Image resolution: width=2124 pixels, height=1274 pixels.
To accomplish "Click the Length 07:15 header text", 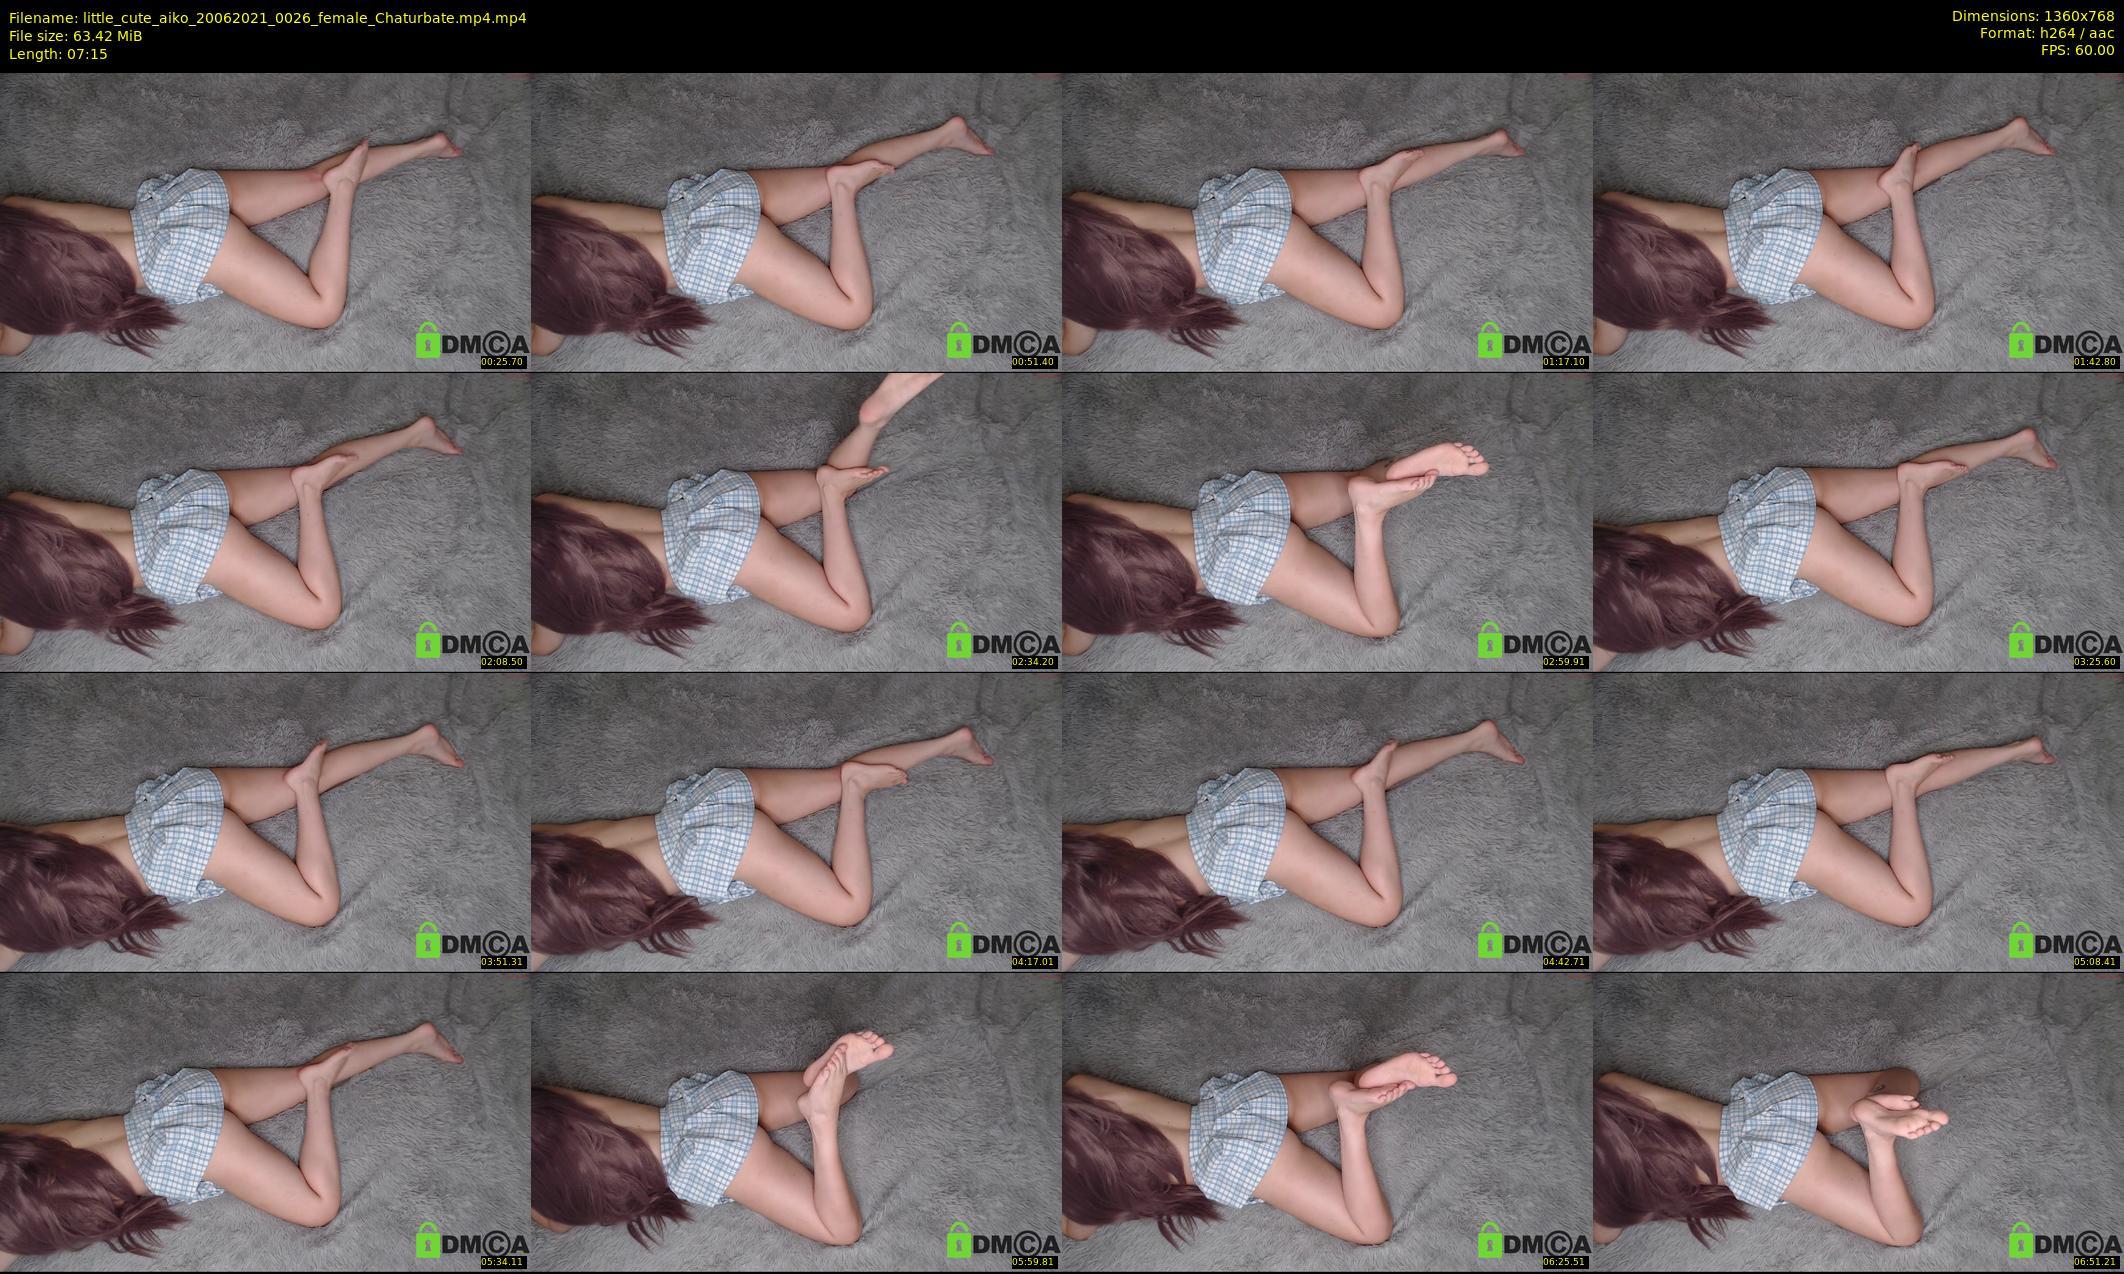I will point(58,54).
